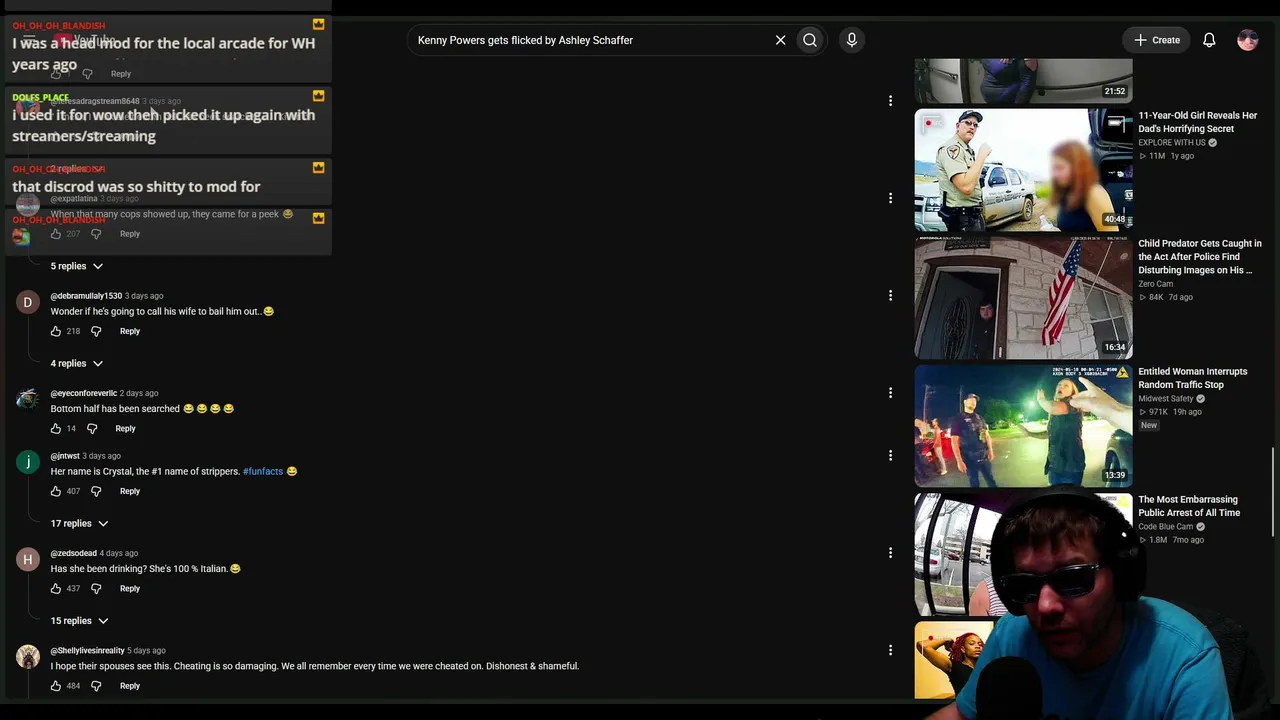Open the Entitled Woman traffic stop thumbnail
1280x720 pixels.
[x=1023, y=426]
